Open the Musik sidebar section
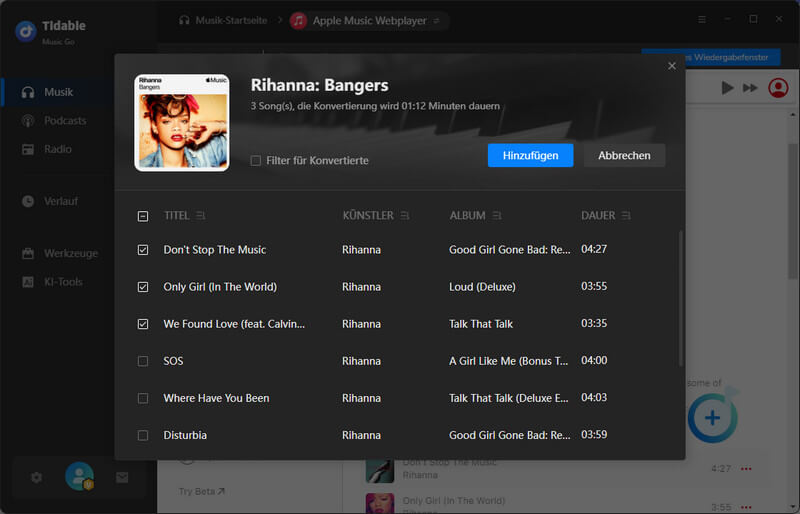This screenshot has height=514, width=800. 57,92
